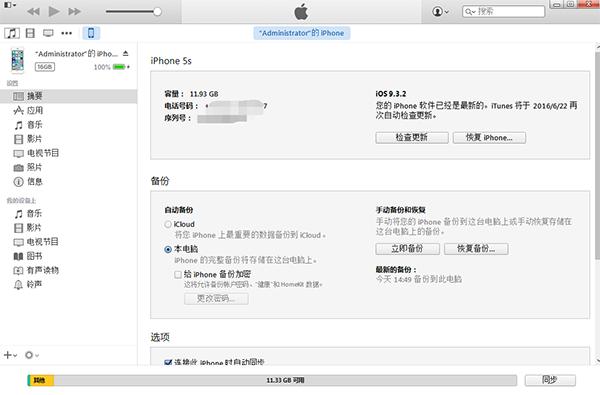Click the iPhone 5s heading
The image size is (600, 395).
point(171,61)
